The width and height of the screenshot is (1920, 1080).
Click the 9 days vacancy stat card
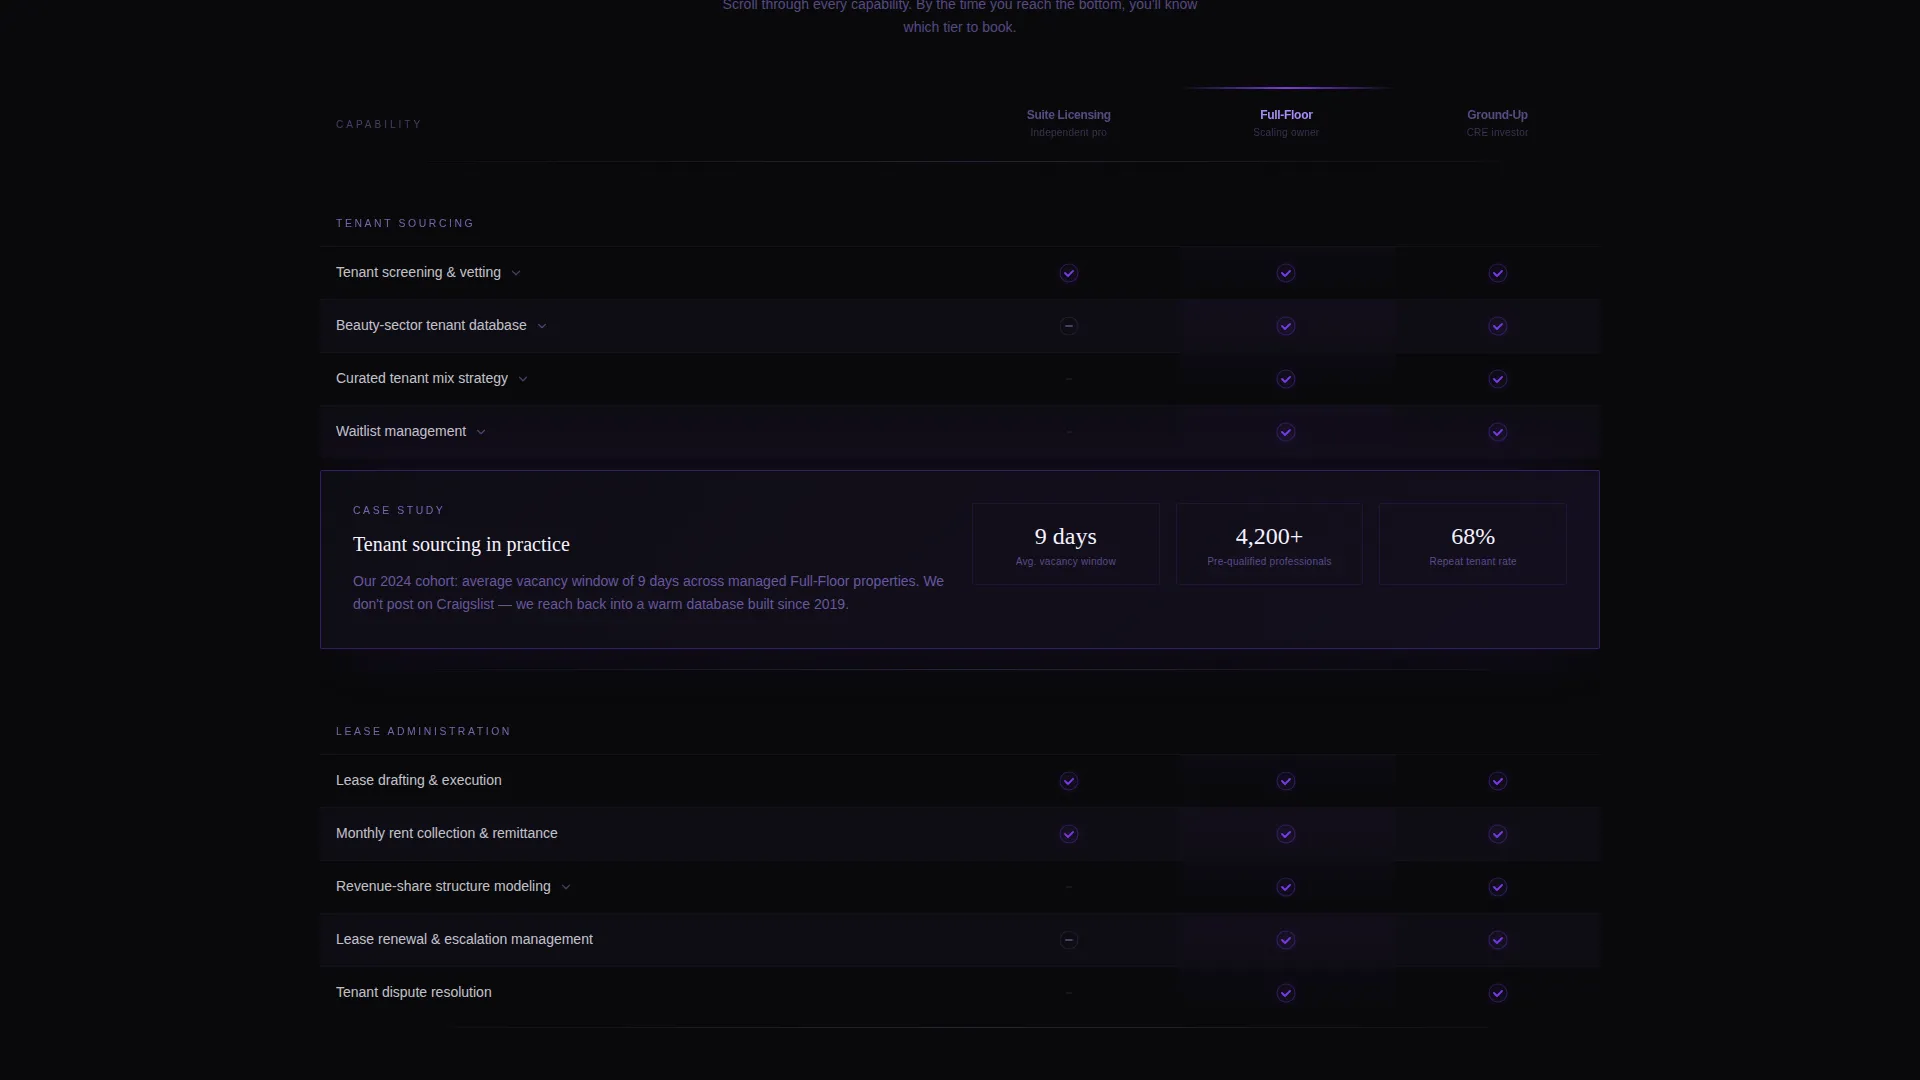tap(1066, 544)
